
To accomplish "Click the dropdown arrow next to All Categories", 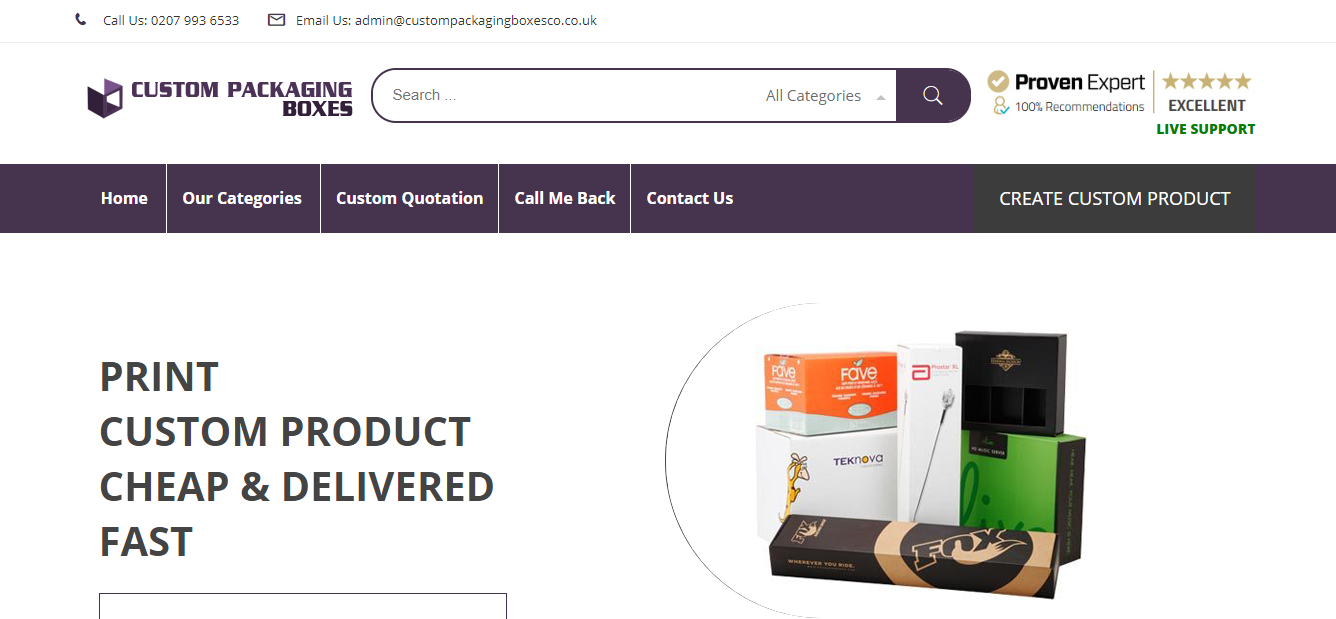I will click(x=880, y=97).
